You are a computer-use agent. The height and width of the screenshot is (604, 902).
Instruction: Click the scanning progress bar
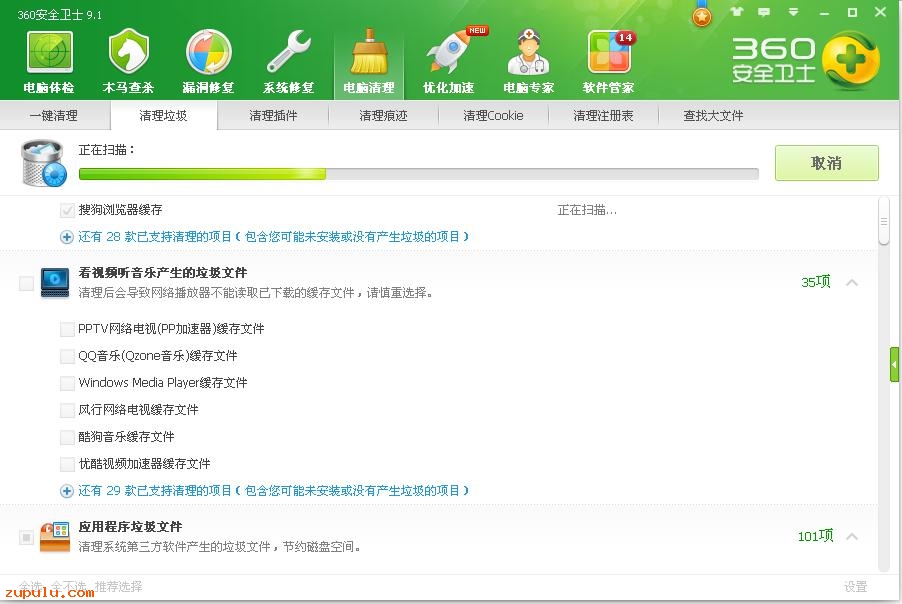(418, 174)
